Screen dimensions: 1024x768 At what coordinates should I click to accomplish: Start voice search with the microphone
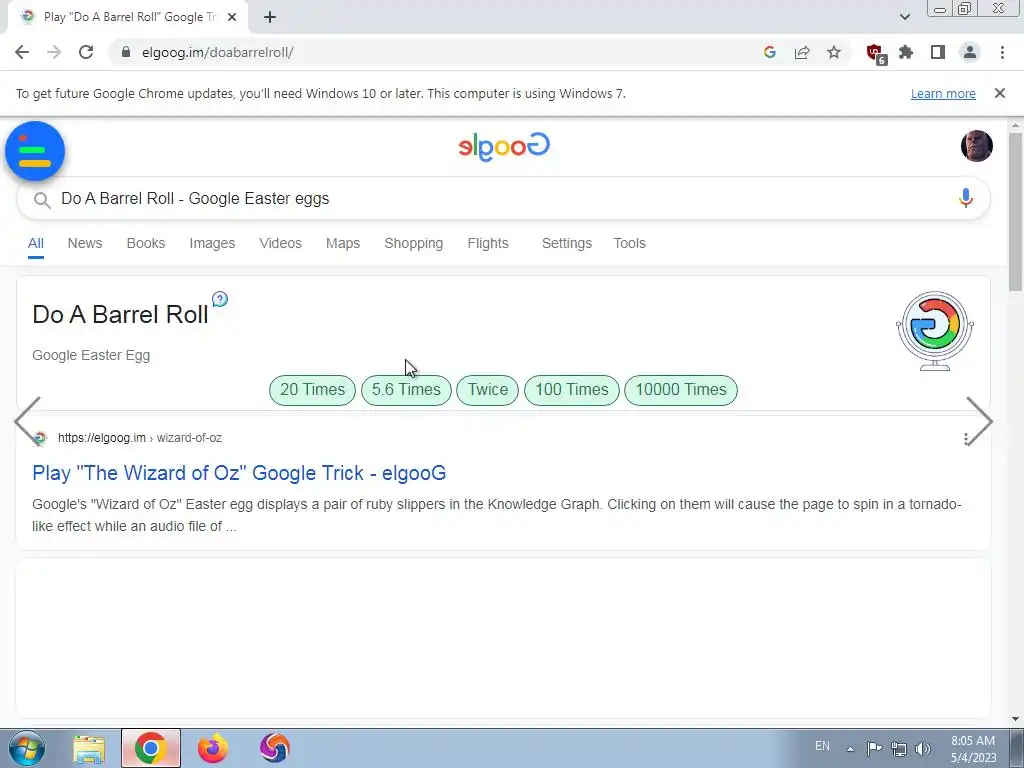click(966, 198)
